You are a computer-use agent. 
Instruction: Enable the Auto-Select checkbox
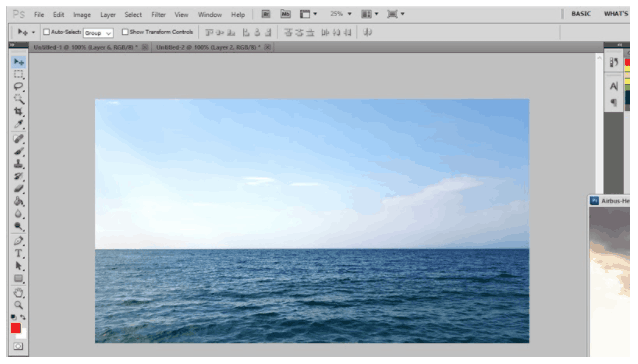46,32
